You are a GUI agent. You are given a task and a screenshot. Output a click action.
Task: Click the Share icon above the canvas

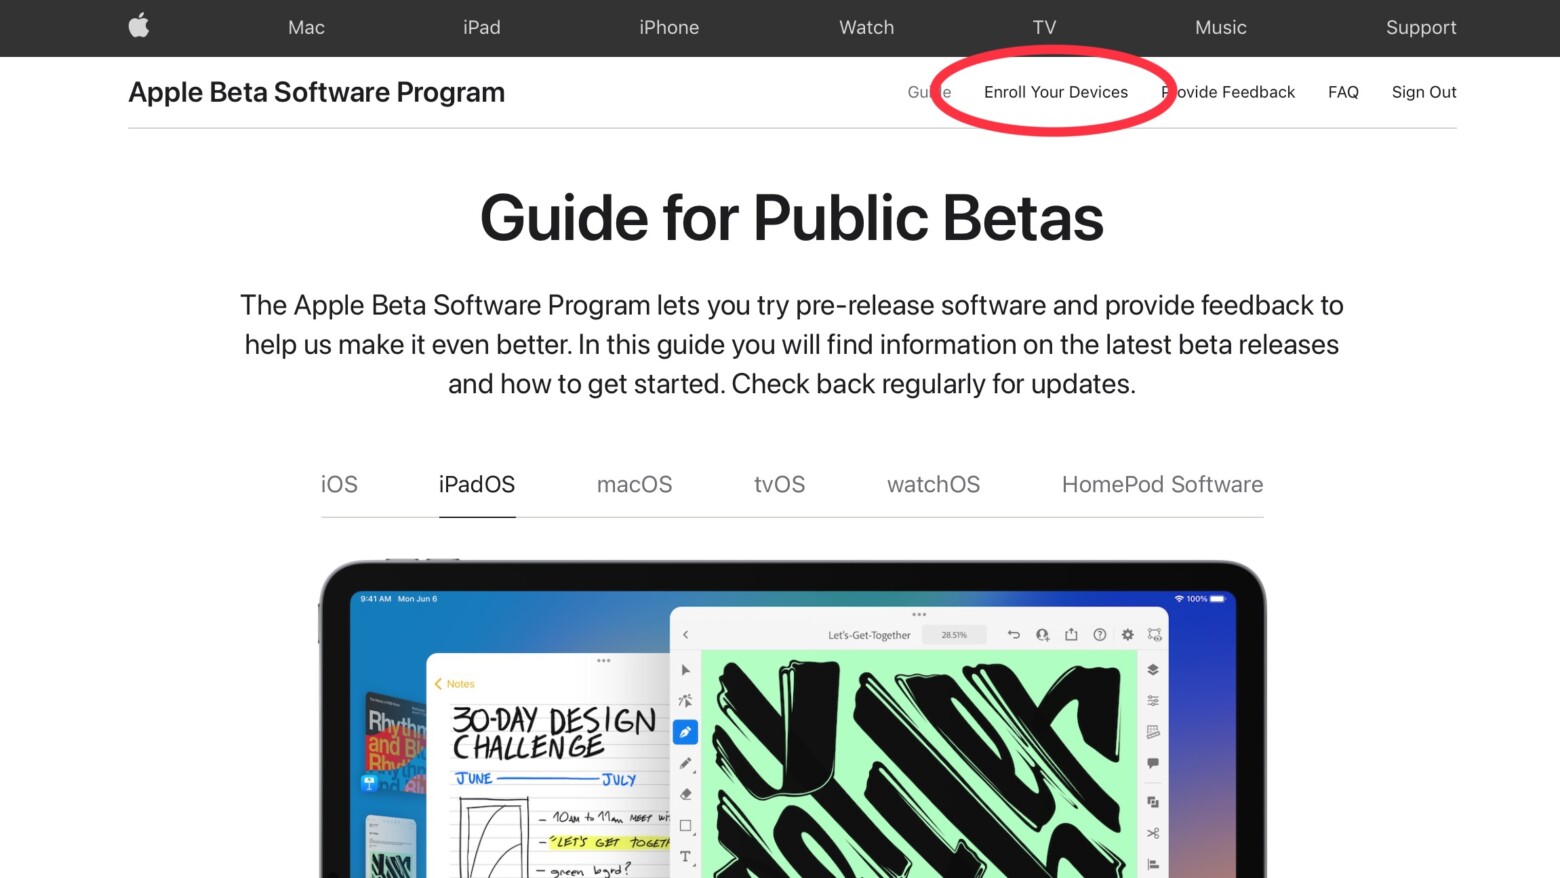coord(1071,634)
